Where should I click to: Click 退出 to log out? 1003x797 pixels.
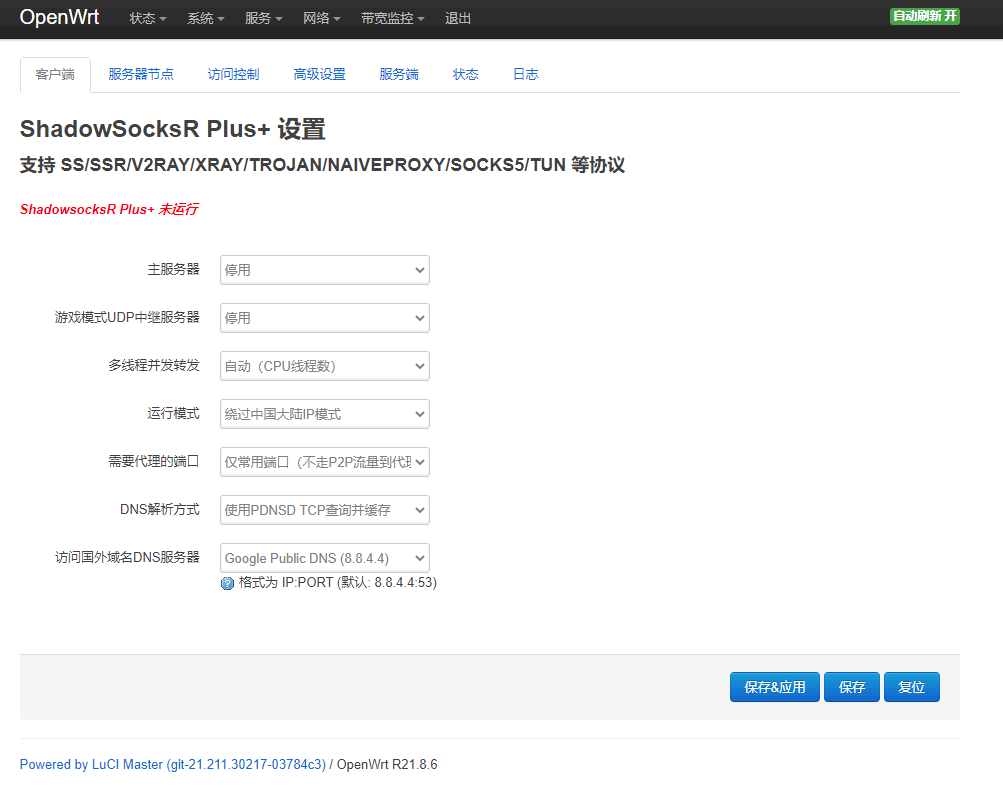458,19
